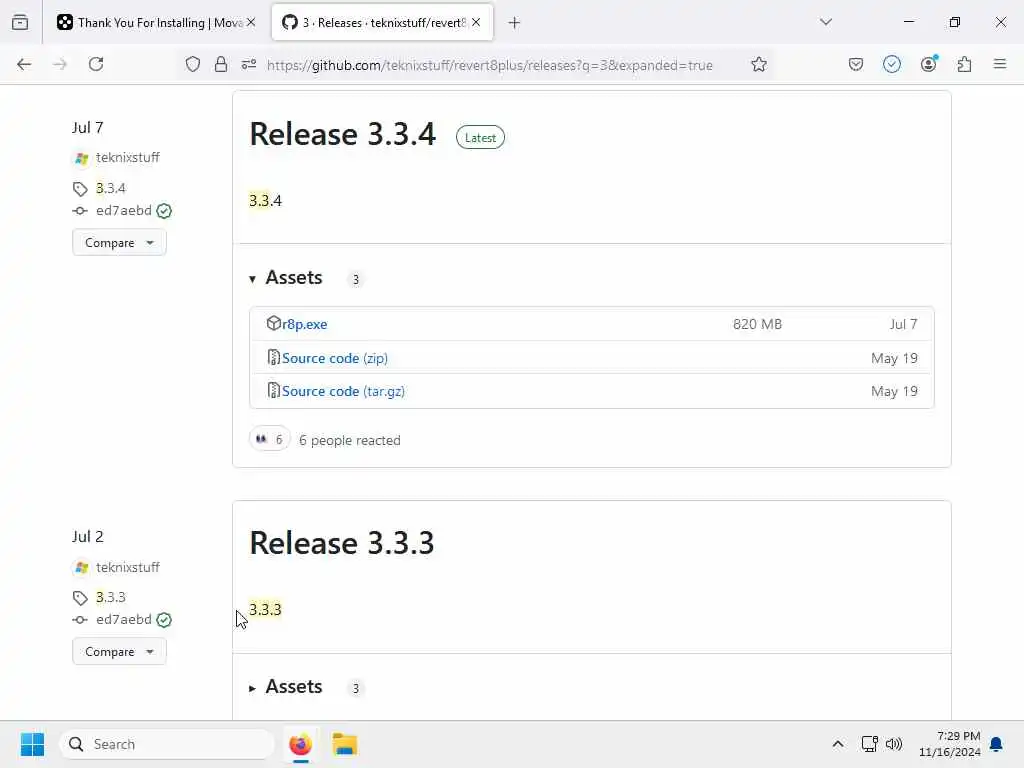Open Firefox account menu
Image resolution: width=1024 pixels, height=768 pixels.
tap(928, 64)
